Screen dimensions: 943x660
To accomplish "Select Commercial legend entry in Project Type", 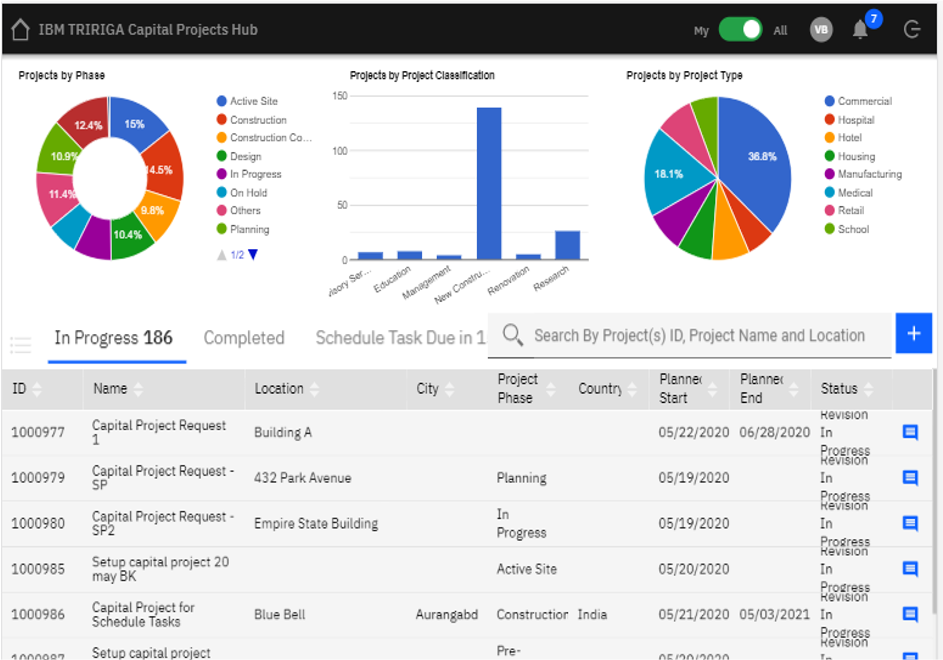I will 858,101.
